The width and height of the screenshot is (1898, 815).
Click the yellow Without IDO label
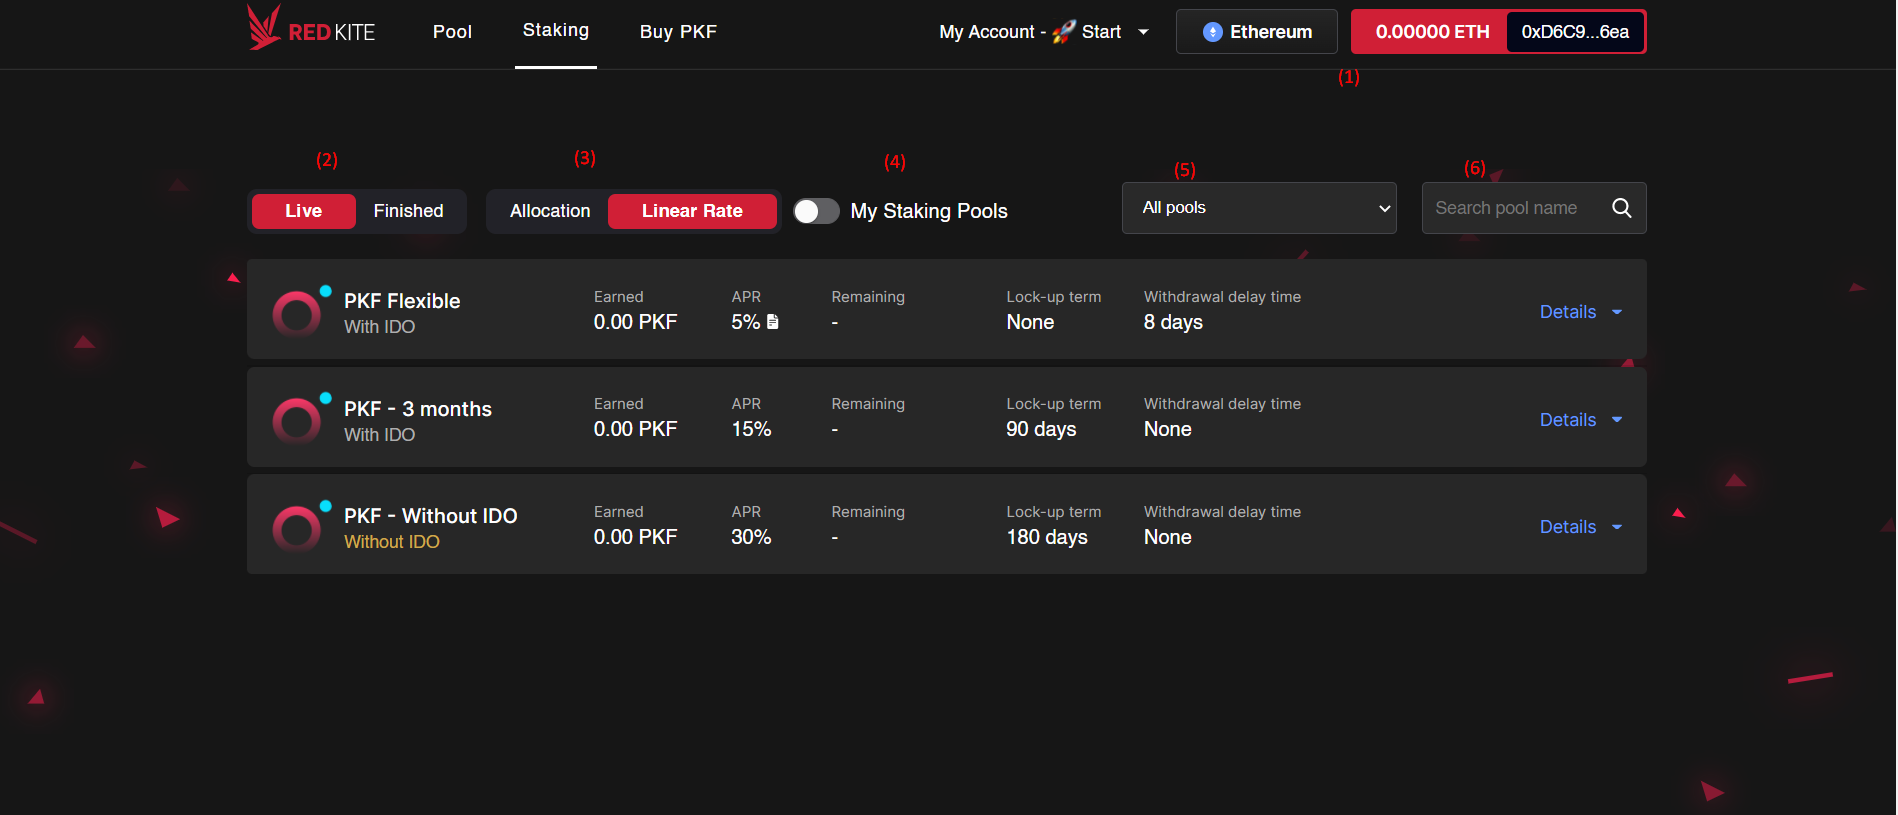tap(392, 542)
